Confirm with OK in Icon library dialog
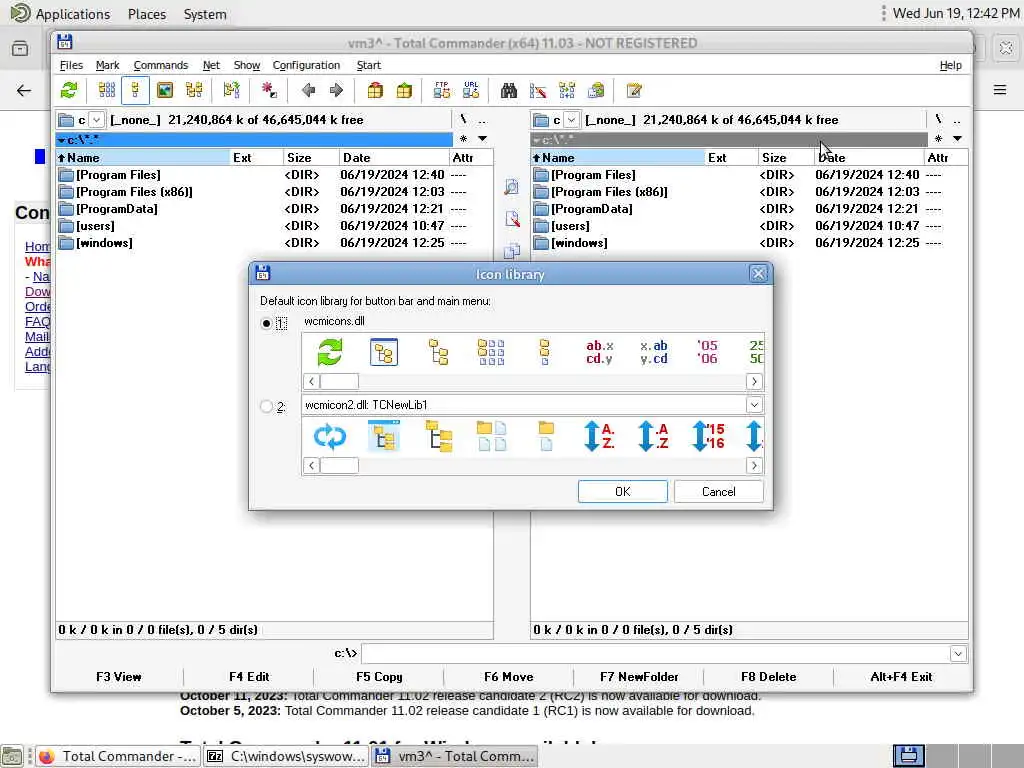 point(622,492)
